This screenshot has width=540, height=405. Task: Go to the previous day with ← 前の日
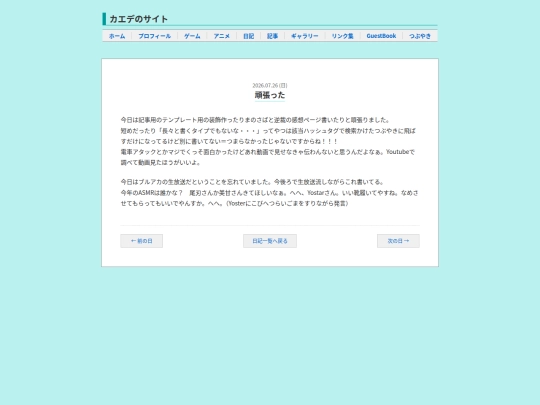point(142,241)
